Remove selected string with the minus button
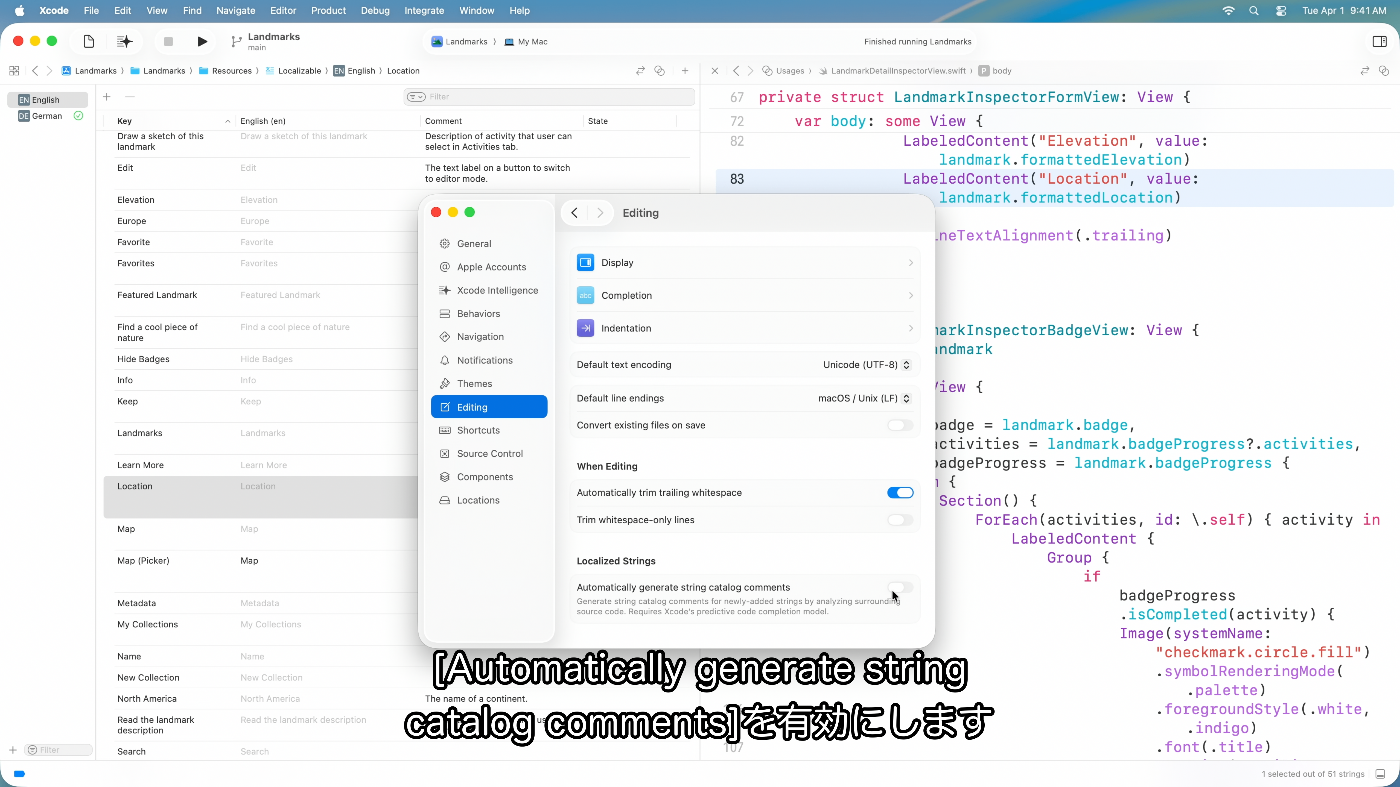1400x787 pixels. [129, 97]
